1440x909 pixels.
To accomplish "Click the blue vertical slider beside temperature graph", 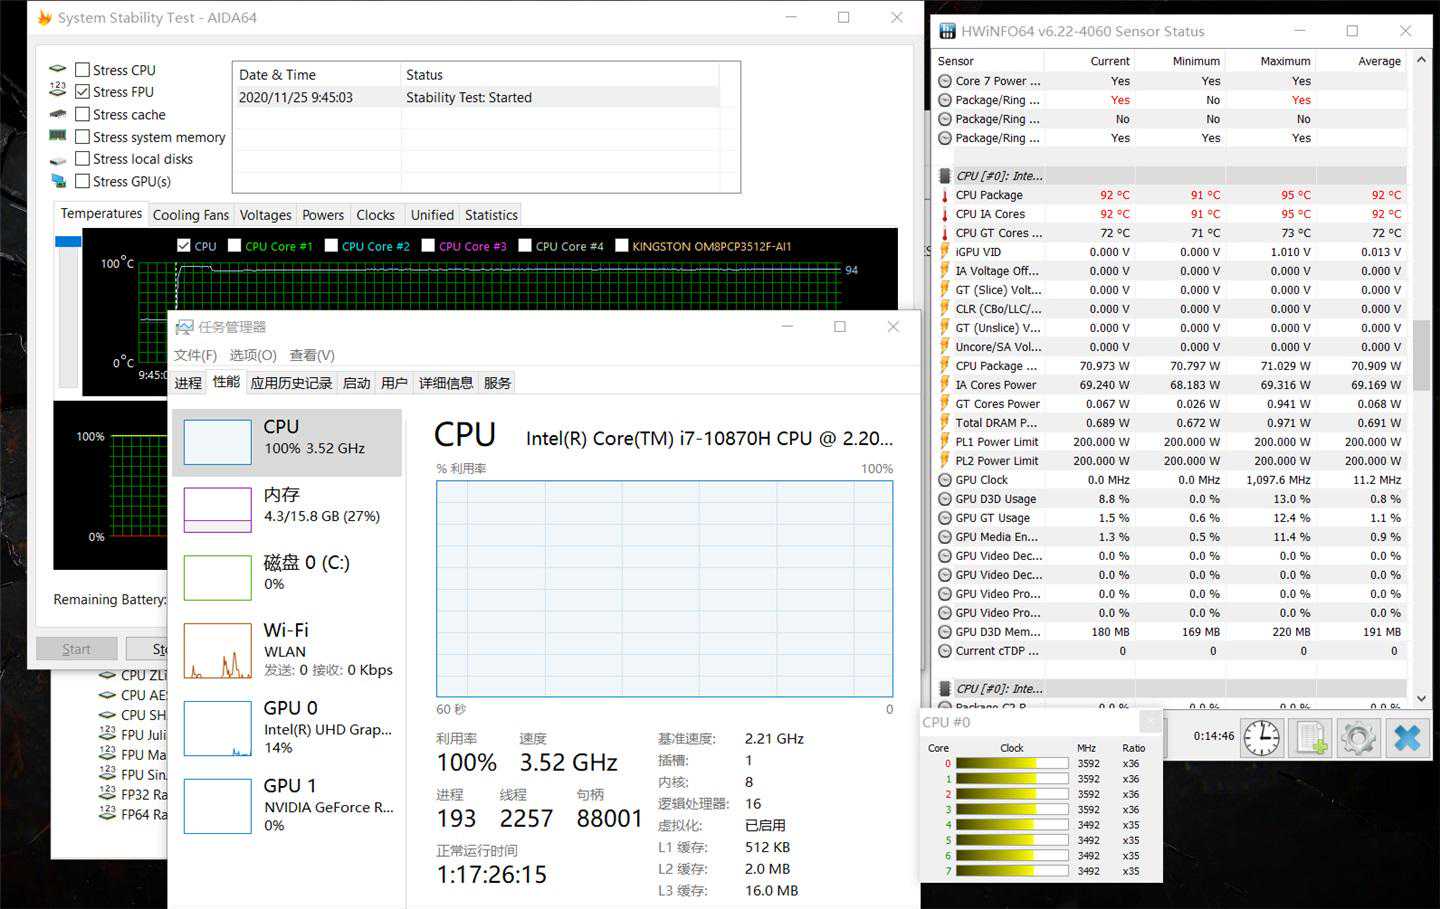I will click(68, 242).
